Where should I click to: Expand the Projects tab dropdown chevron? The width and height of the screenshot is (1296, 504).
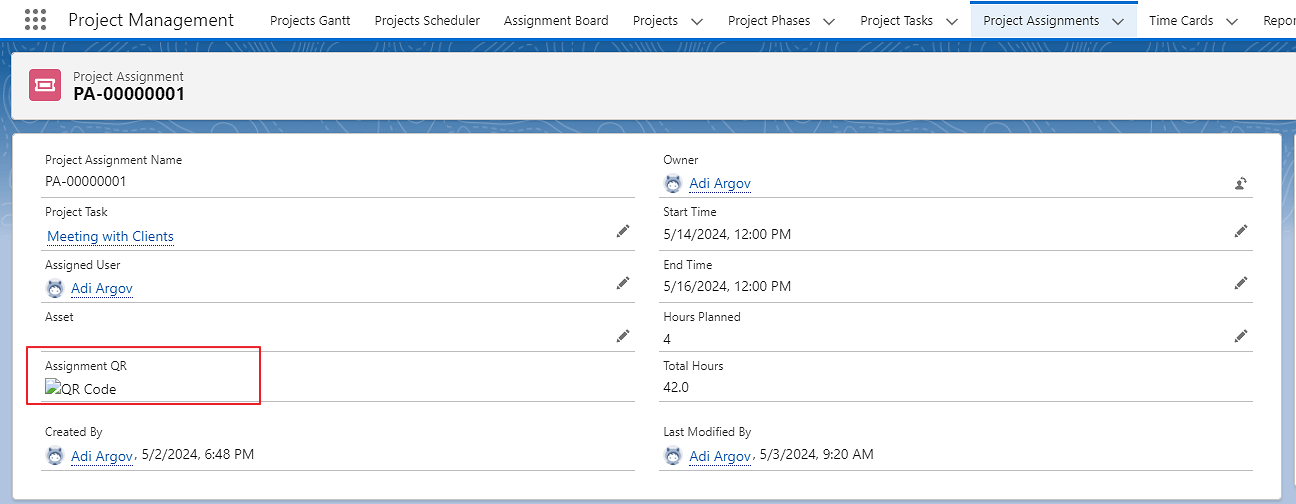point(697,21)
